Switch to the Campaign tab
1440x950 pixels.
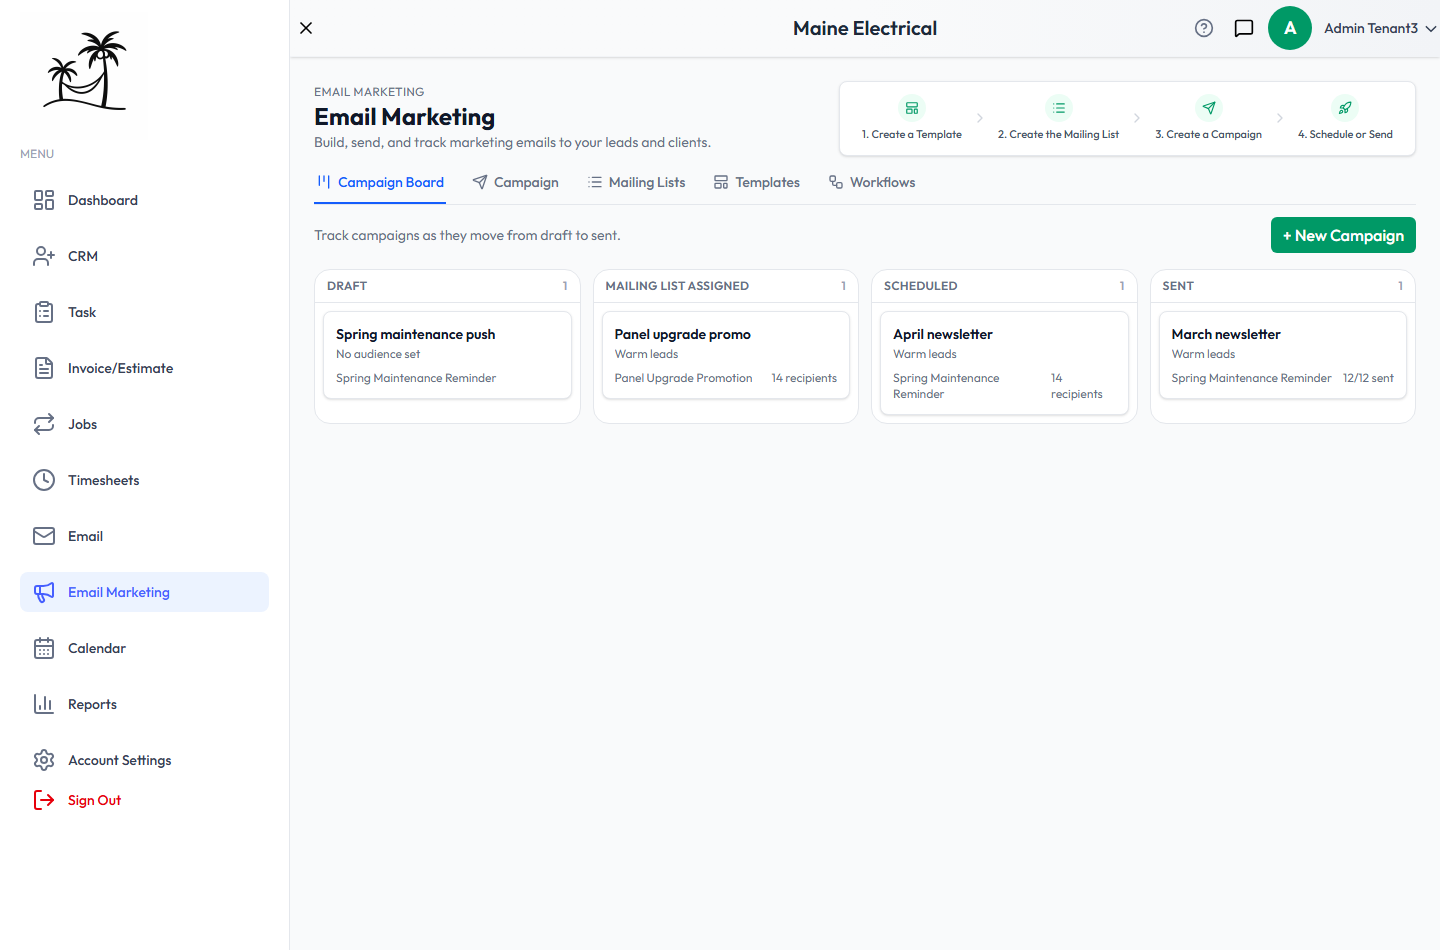[x=516, y=183]
